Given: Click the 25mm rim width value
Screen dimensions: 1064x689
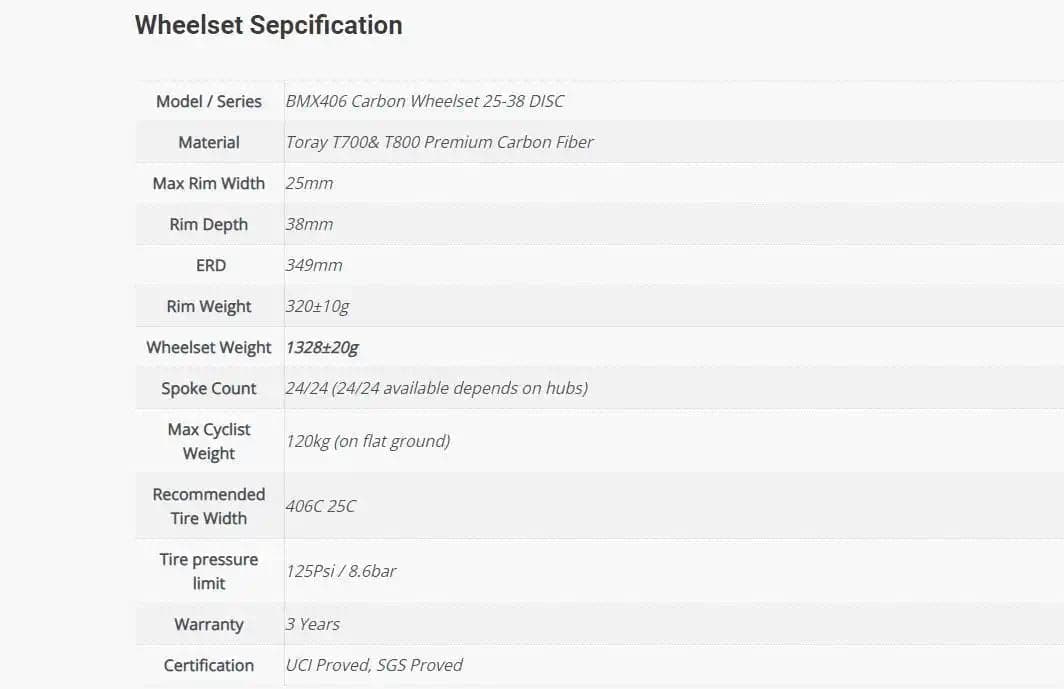Looking at the screenshot, I should click(x=310, y=183).
